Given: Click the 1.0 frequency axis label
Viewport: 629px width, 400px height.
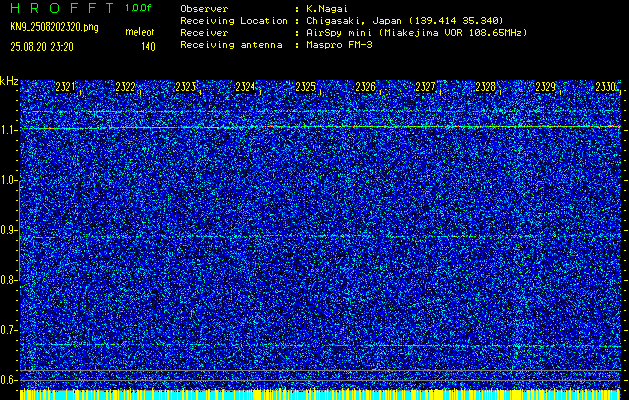Looking at the screenshot, I should coord(8,180).
